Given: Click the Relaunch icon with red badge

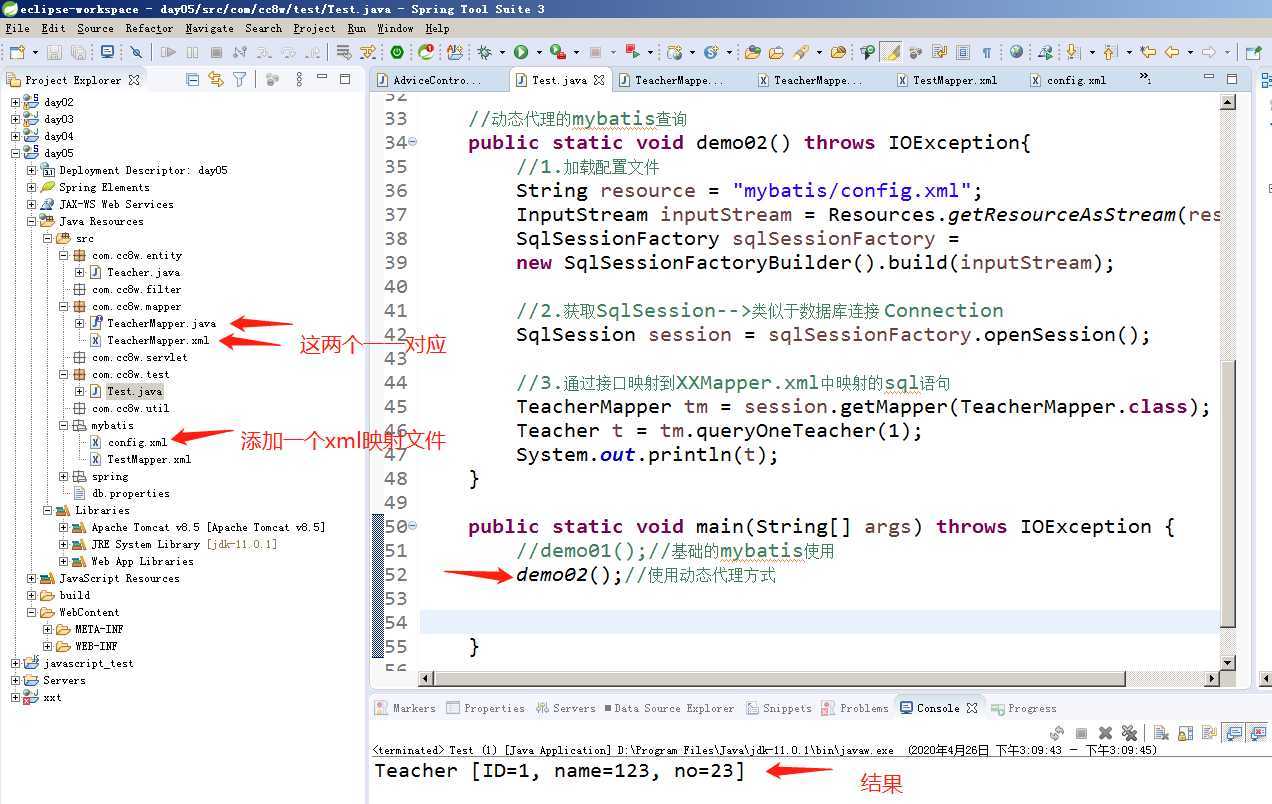Looking at the screenshot, I should 426,52.
